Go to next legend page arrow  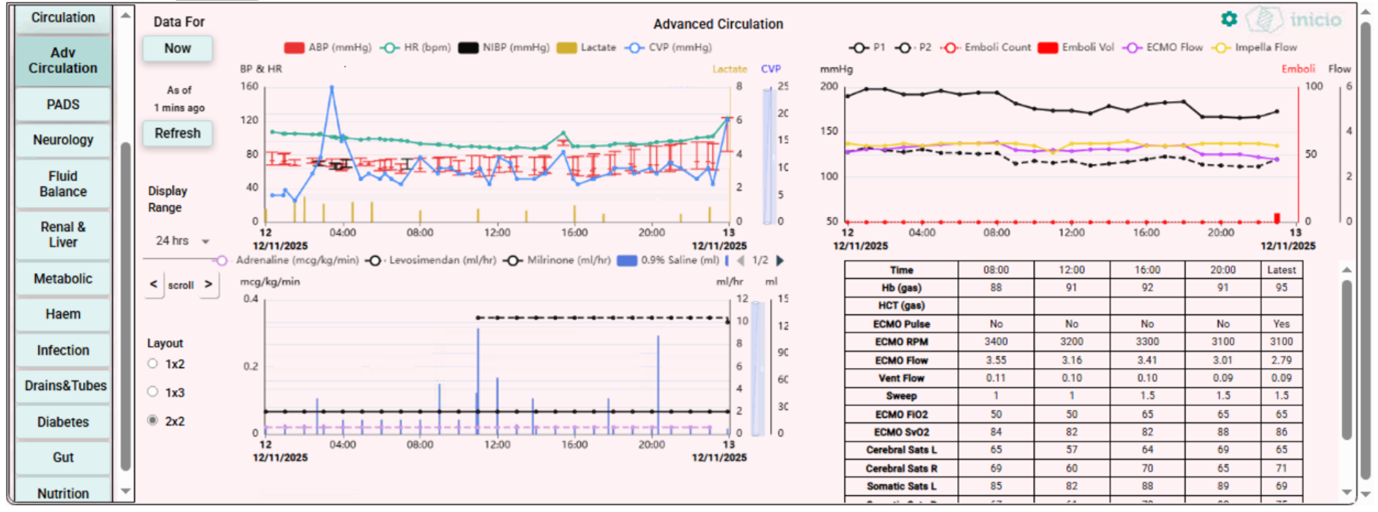(780, 260)
